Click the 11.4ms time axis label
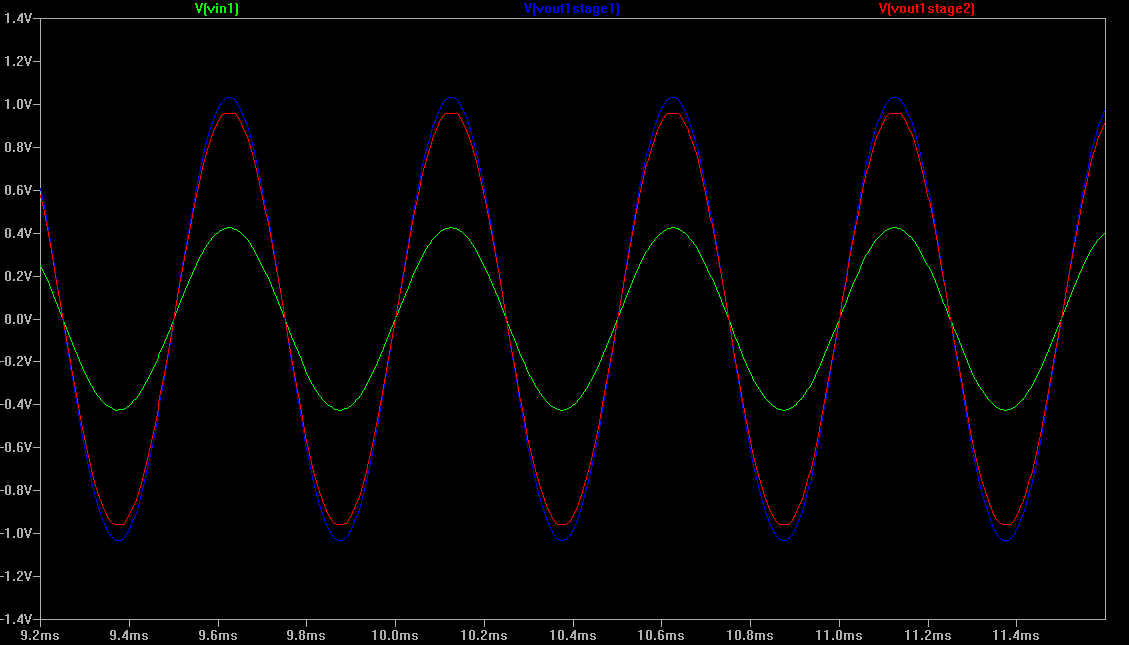Viewport: 1129px width, 645px height. (x=1016, y=635)
